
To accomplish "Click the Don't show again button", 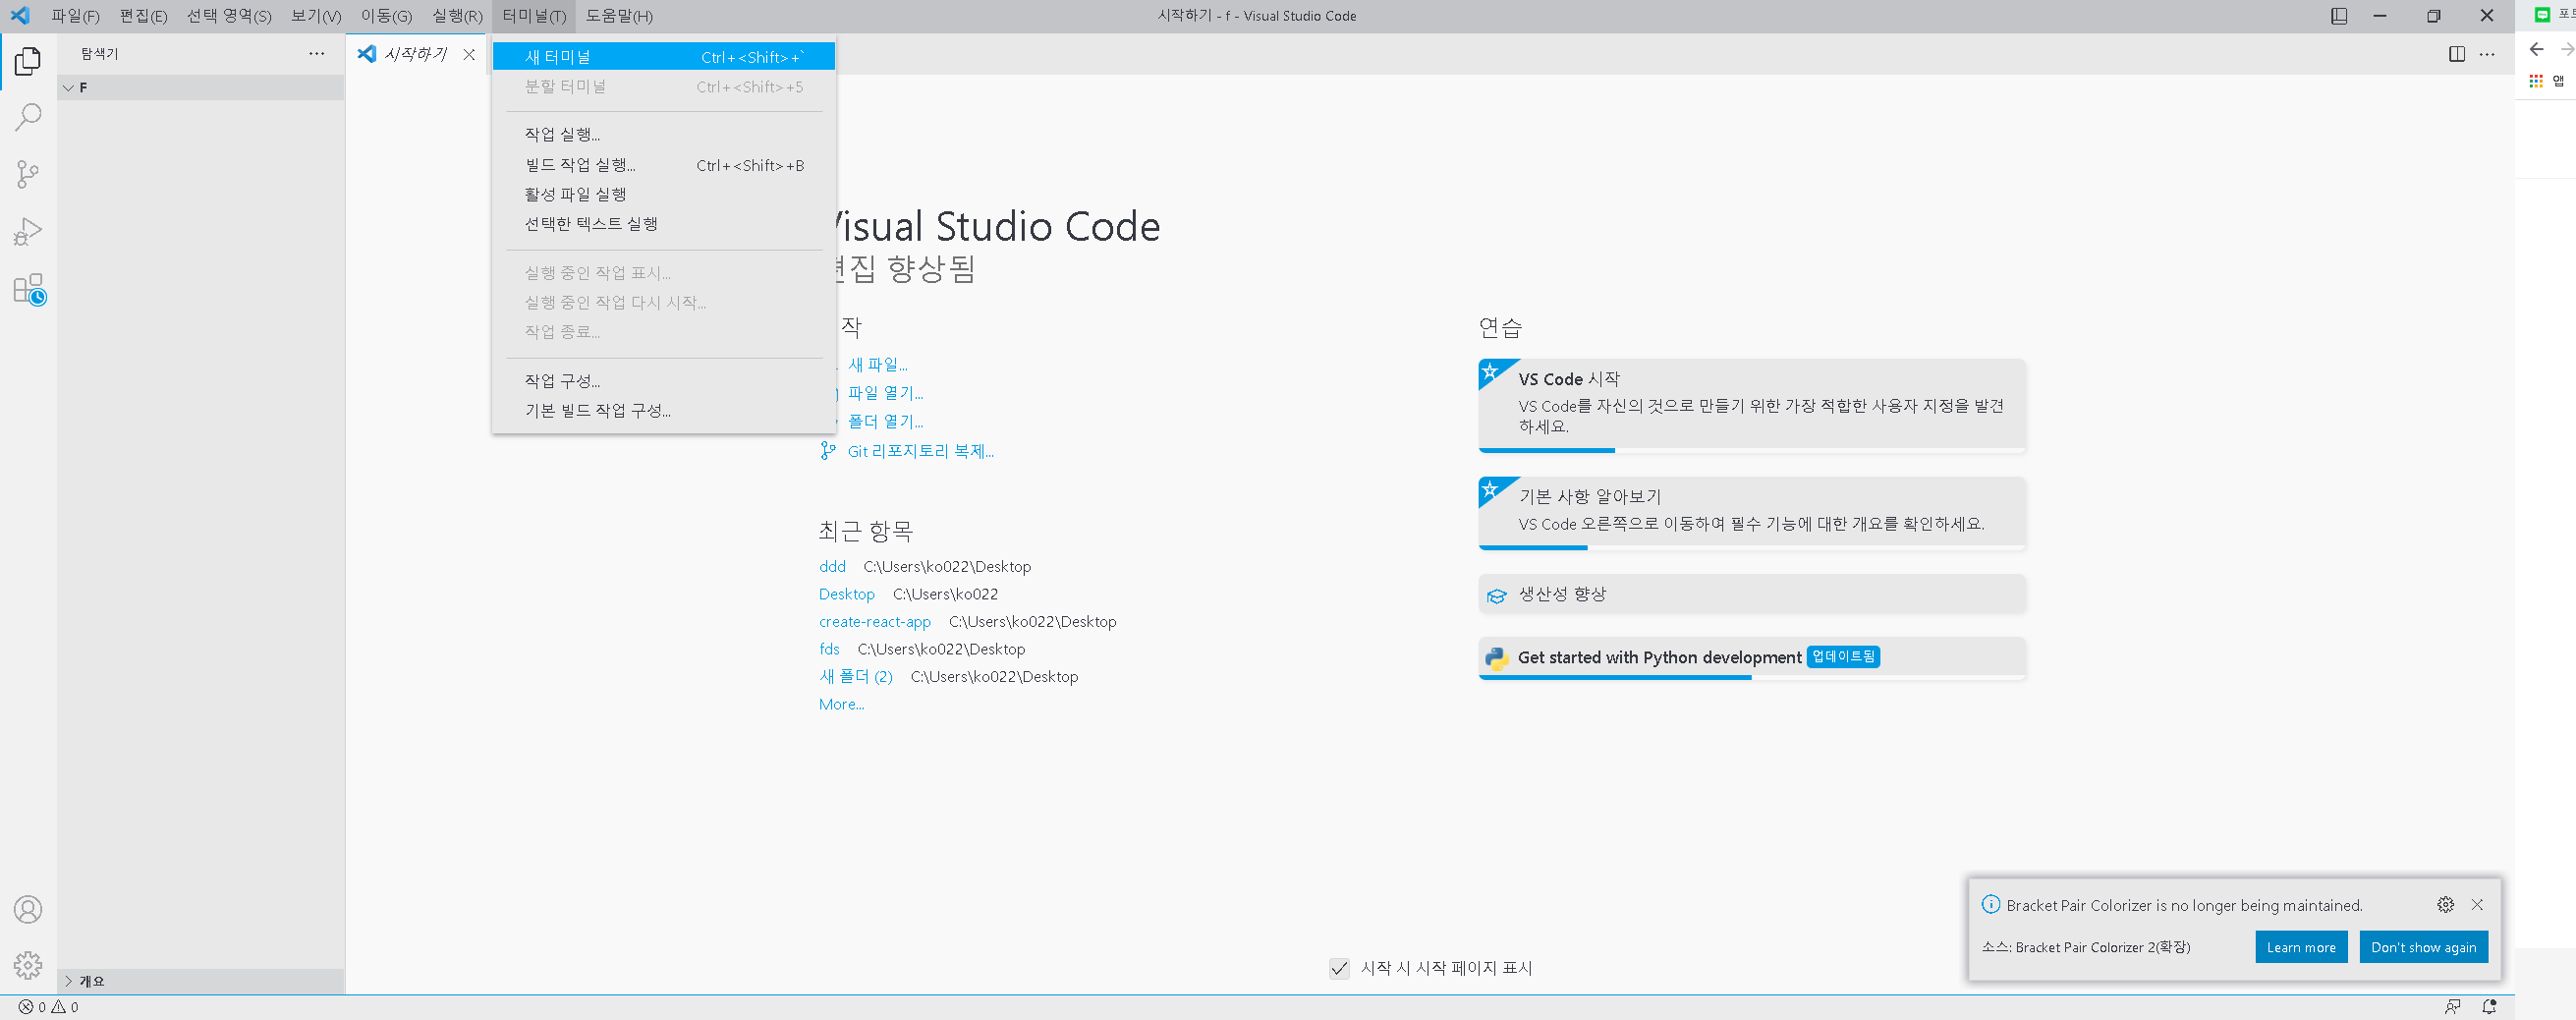I will click(x=2423, y=947).
